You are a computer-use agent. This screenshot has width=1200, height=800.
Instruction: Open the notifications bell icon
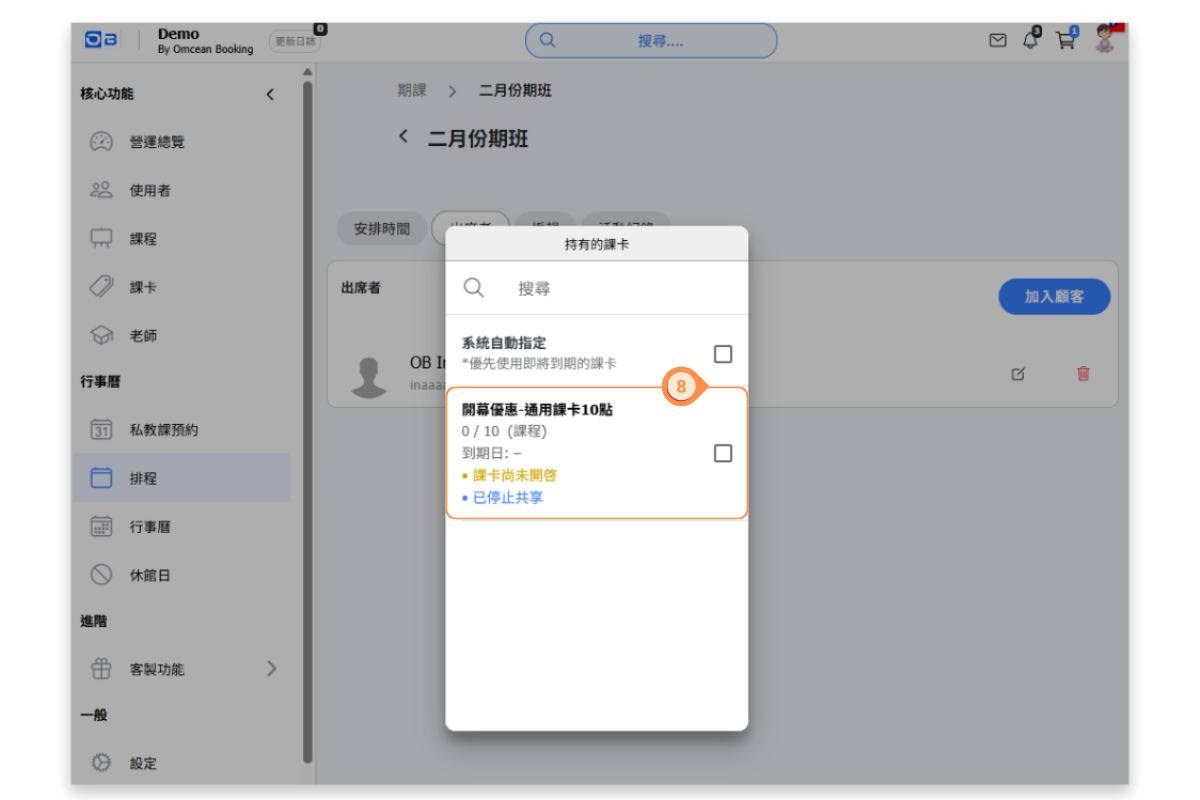click(x=1030, y=41)
